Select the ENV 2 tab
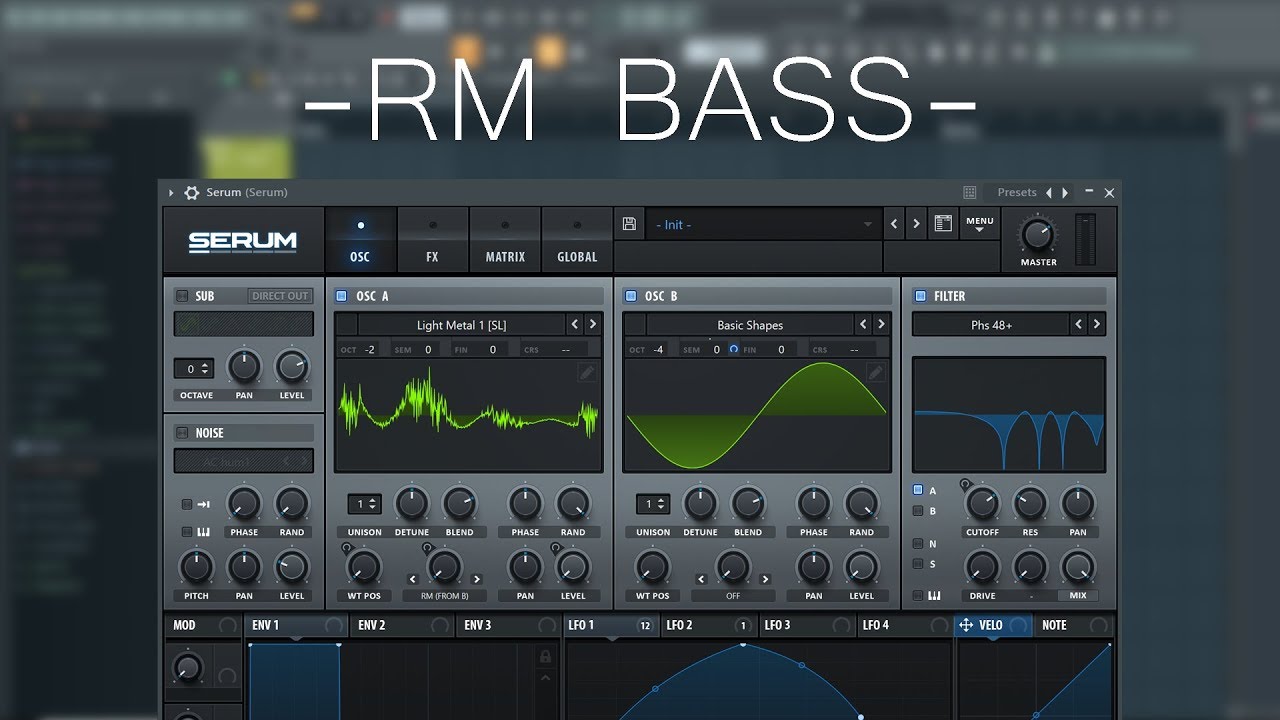1280x720 pixels. point(403,625)
